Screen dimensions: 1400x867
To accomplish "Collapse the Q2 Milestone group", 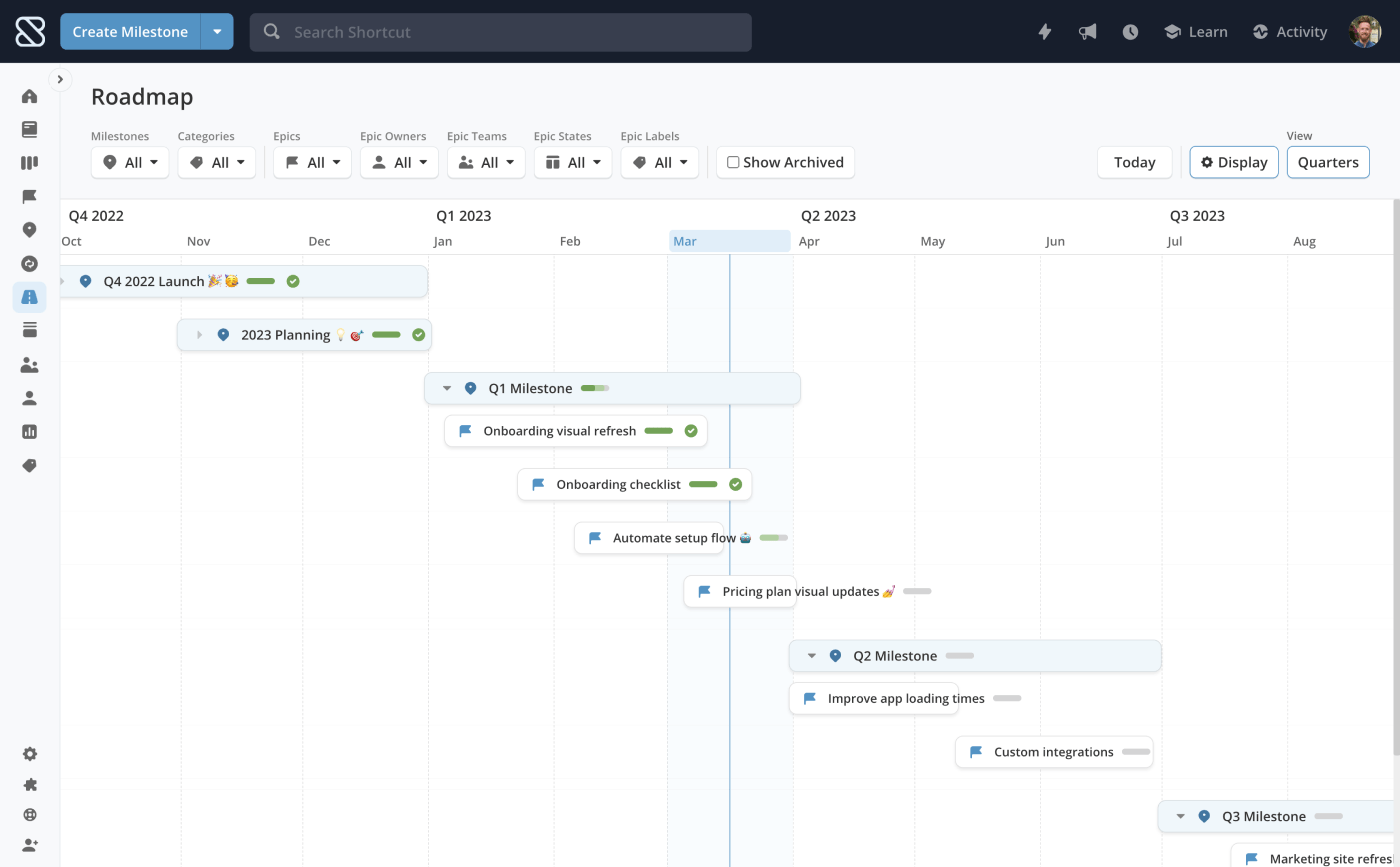I will pos(812,656).
